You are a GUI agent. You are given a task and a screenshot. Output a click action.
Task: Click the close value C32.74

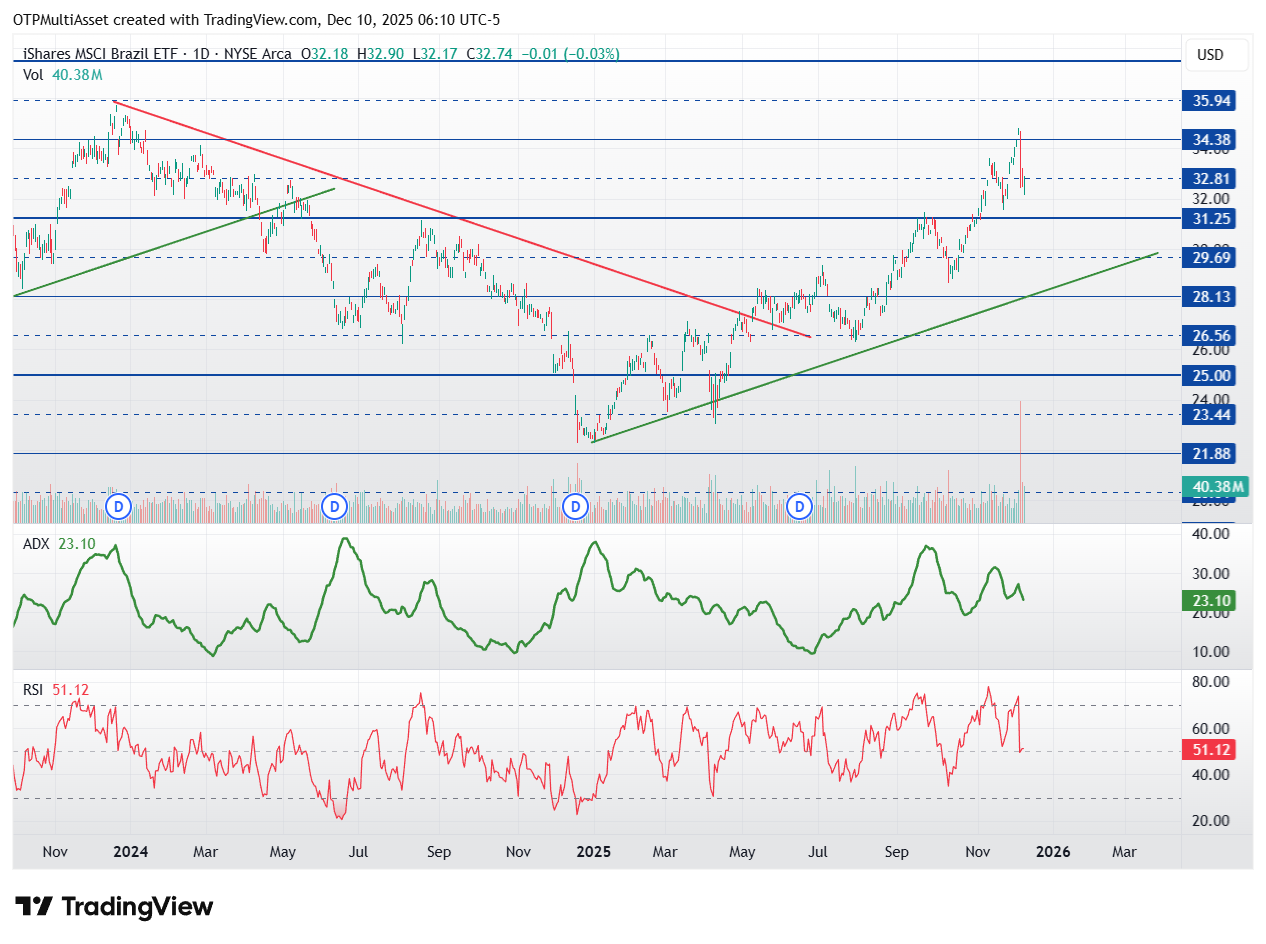tap(489, 54)
